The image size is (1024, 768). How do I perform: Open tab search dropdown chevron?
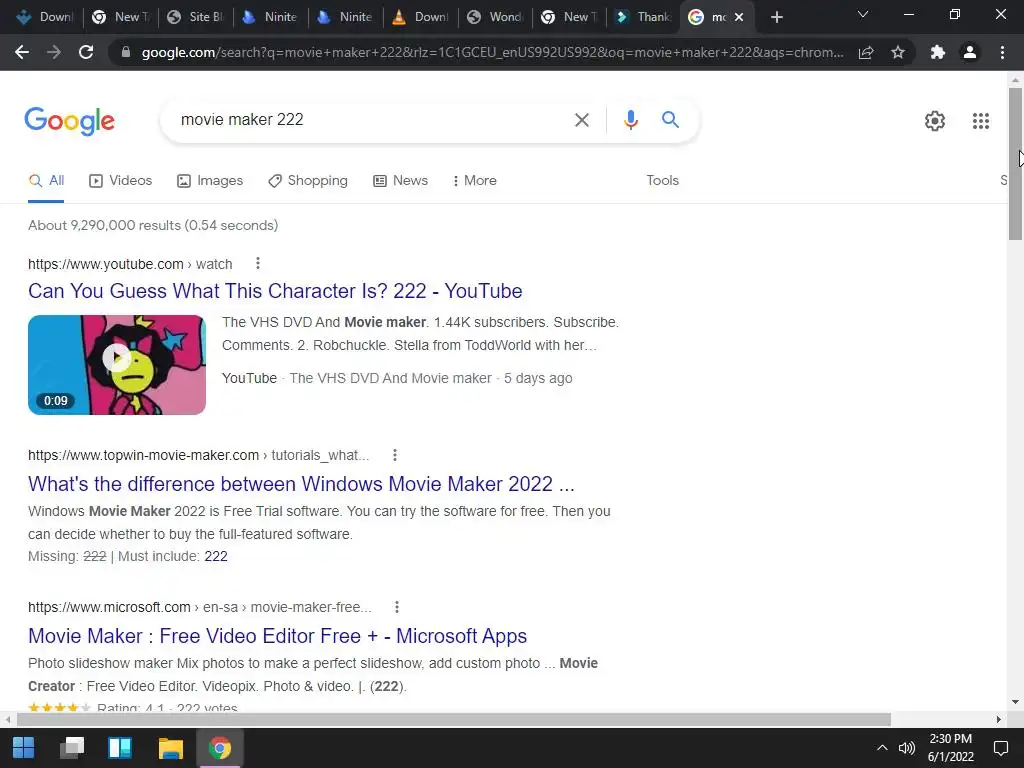click(863, 14)
